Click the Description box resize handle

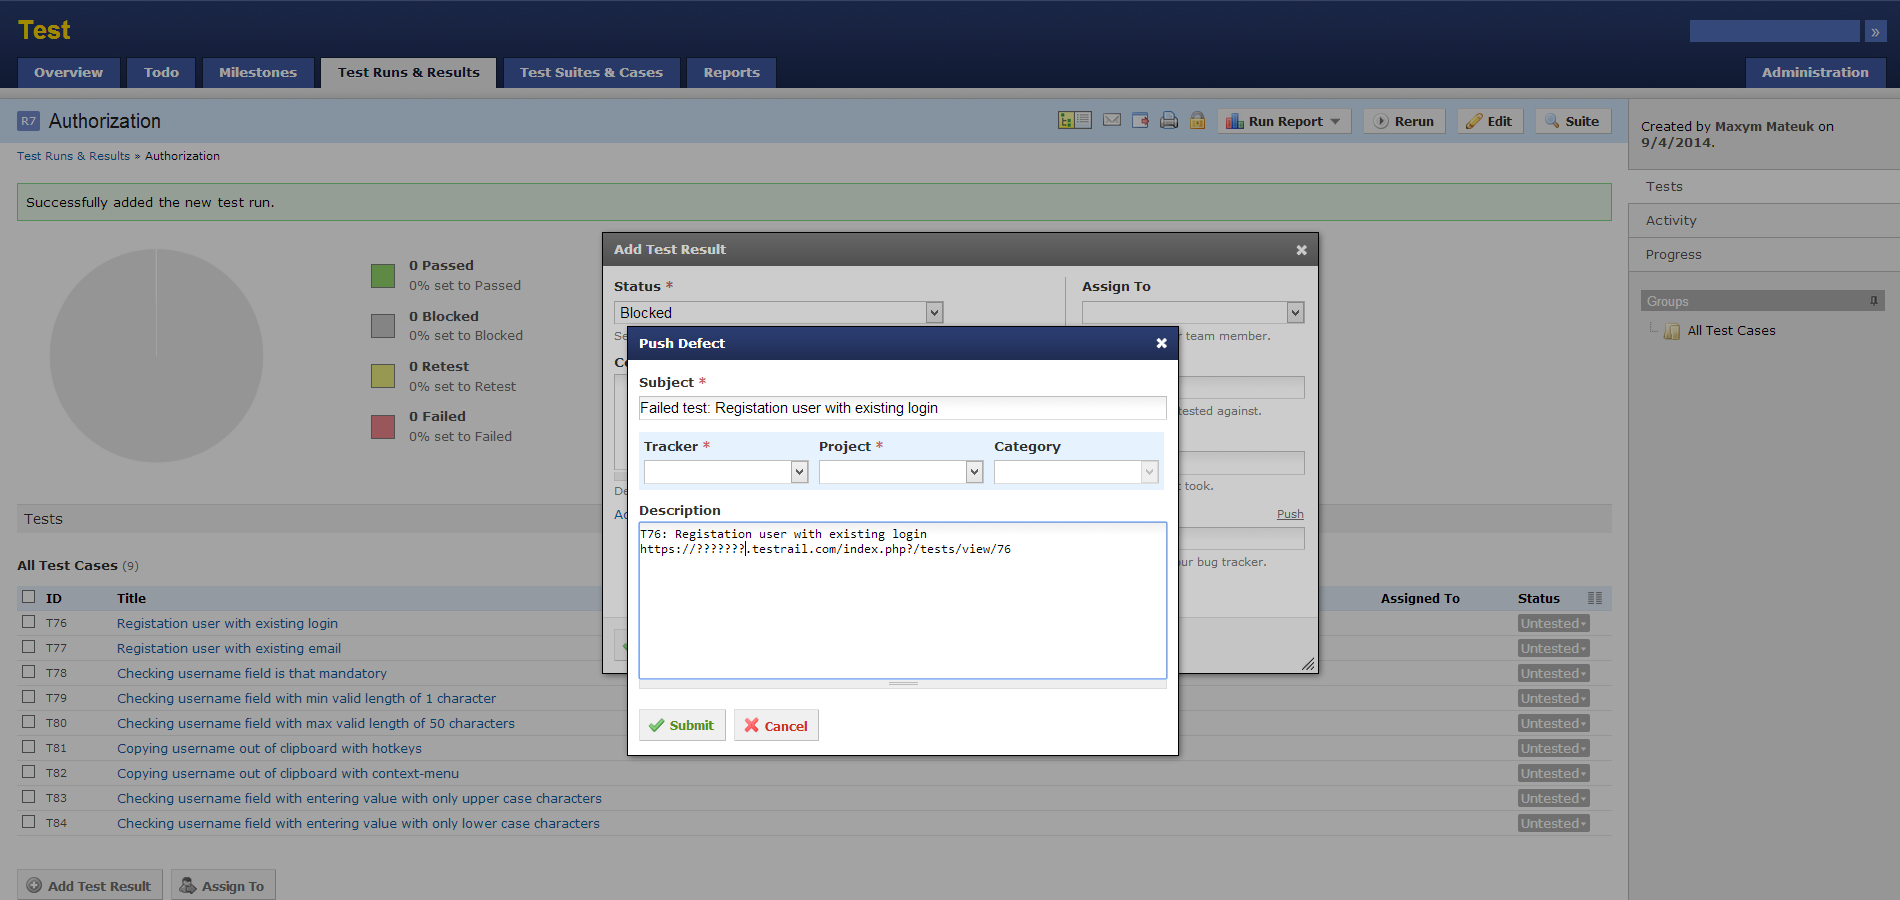click(903, 684)
